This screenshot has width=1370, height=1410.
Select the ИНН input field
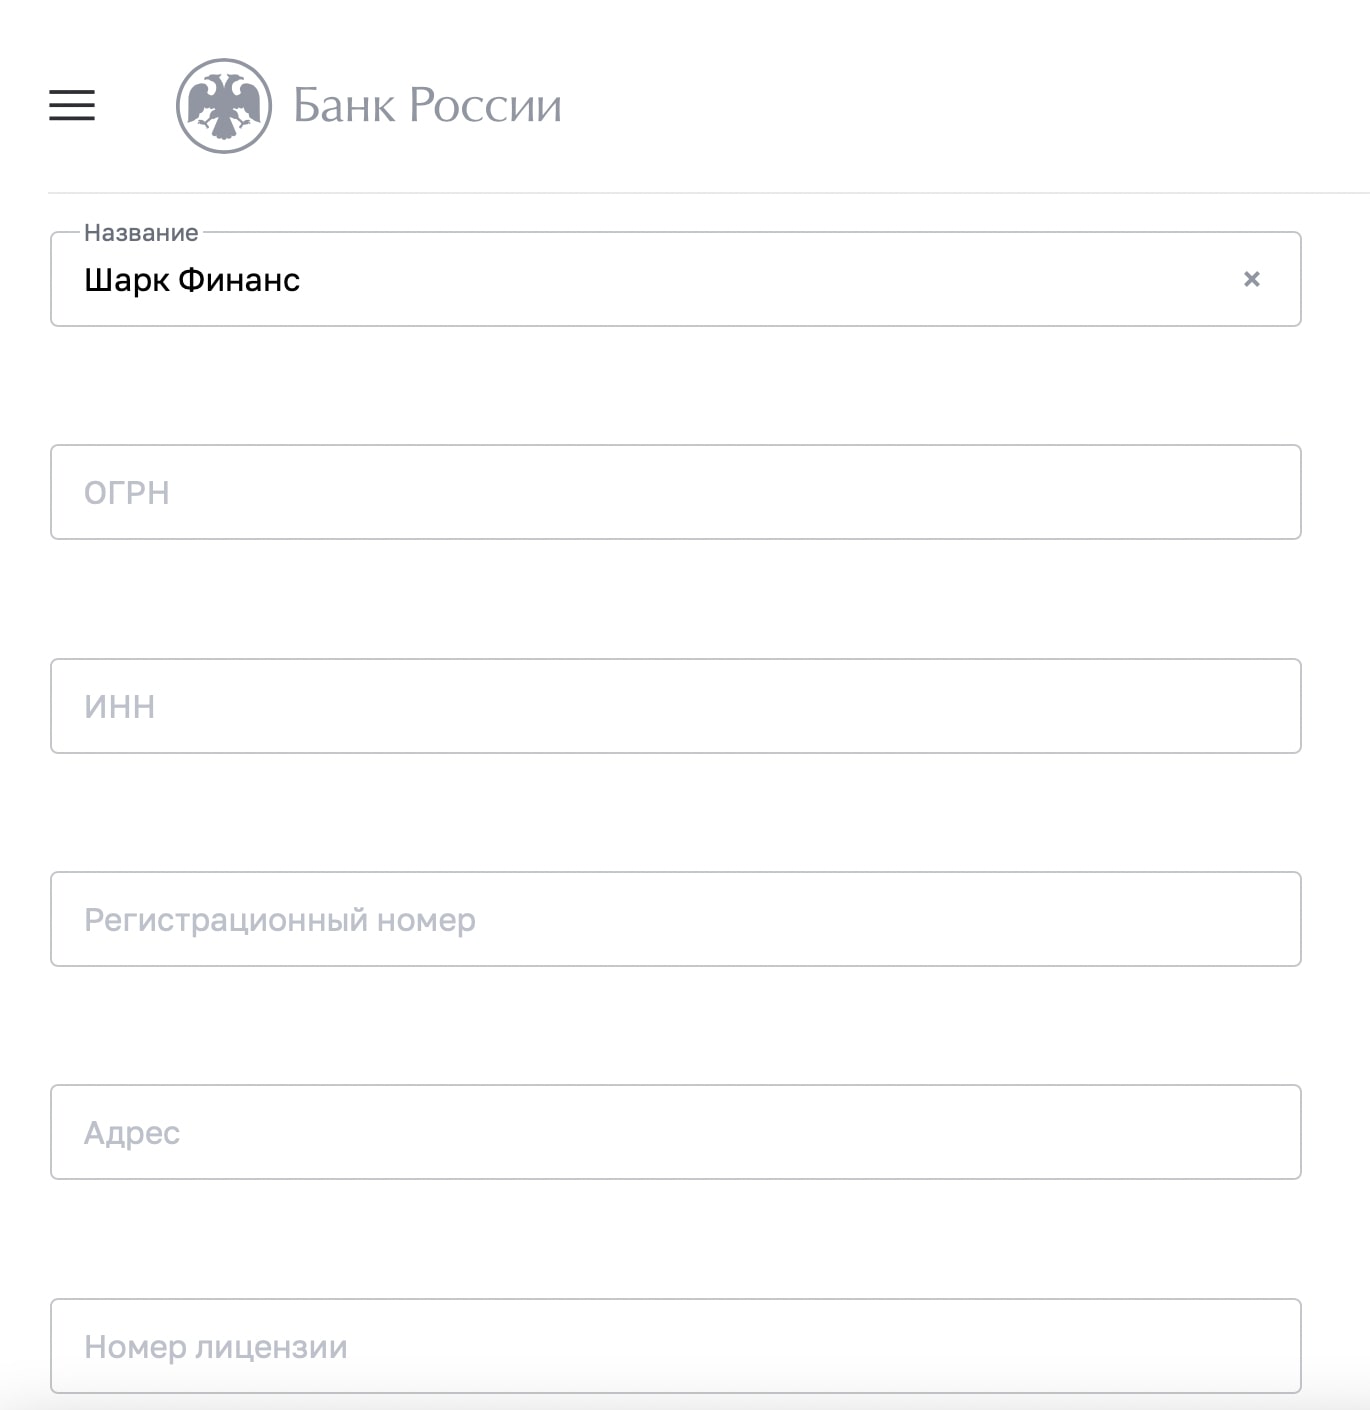coord(676,706)
